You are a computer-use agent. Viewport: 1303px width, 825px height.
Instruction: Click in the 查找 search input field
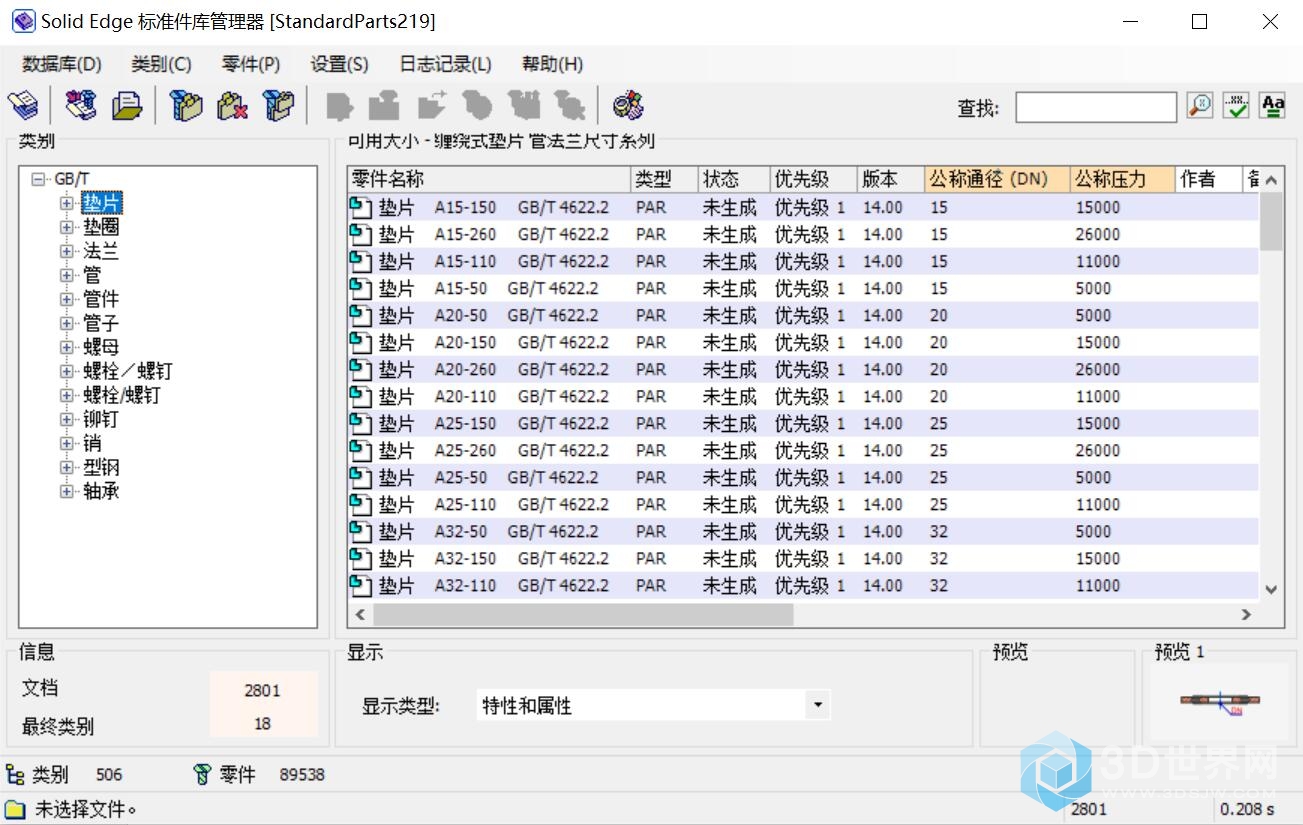pyautogui.click(x=1096, y=107)
